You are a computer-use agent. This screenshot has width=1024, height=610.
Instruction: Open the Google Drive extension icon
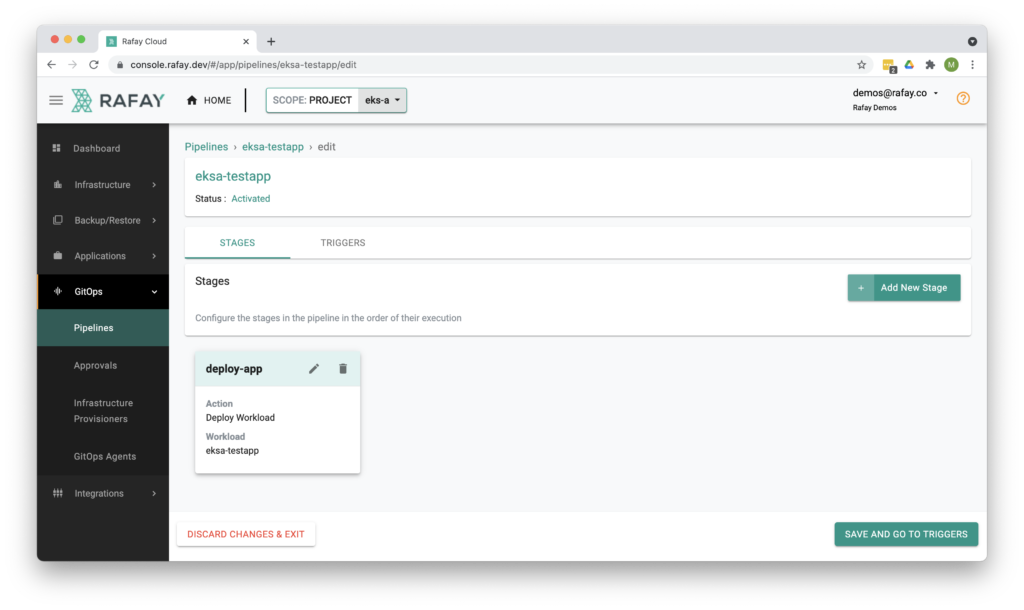point(909,65)
